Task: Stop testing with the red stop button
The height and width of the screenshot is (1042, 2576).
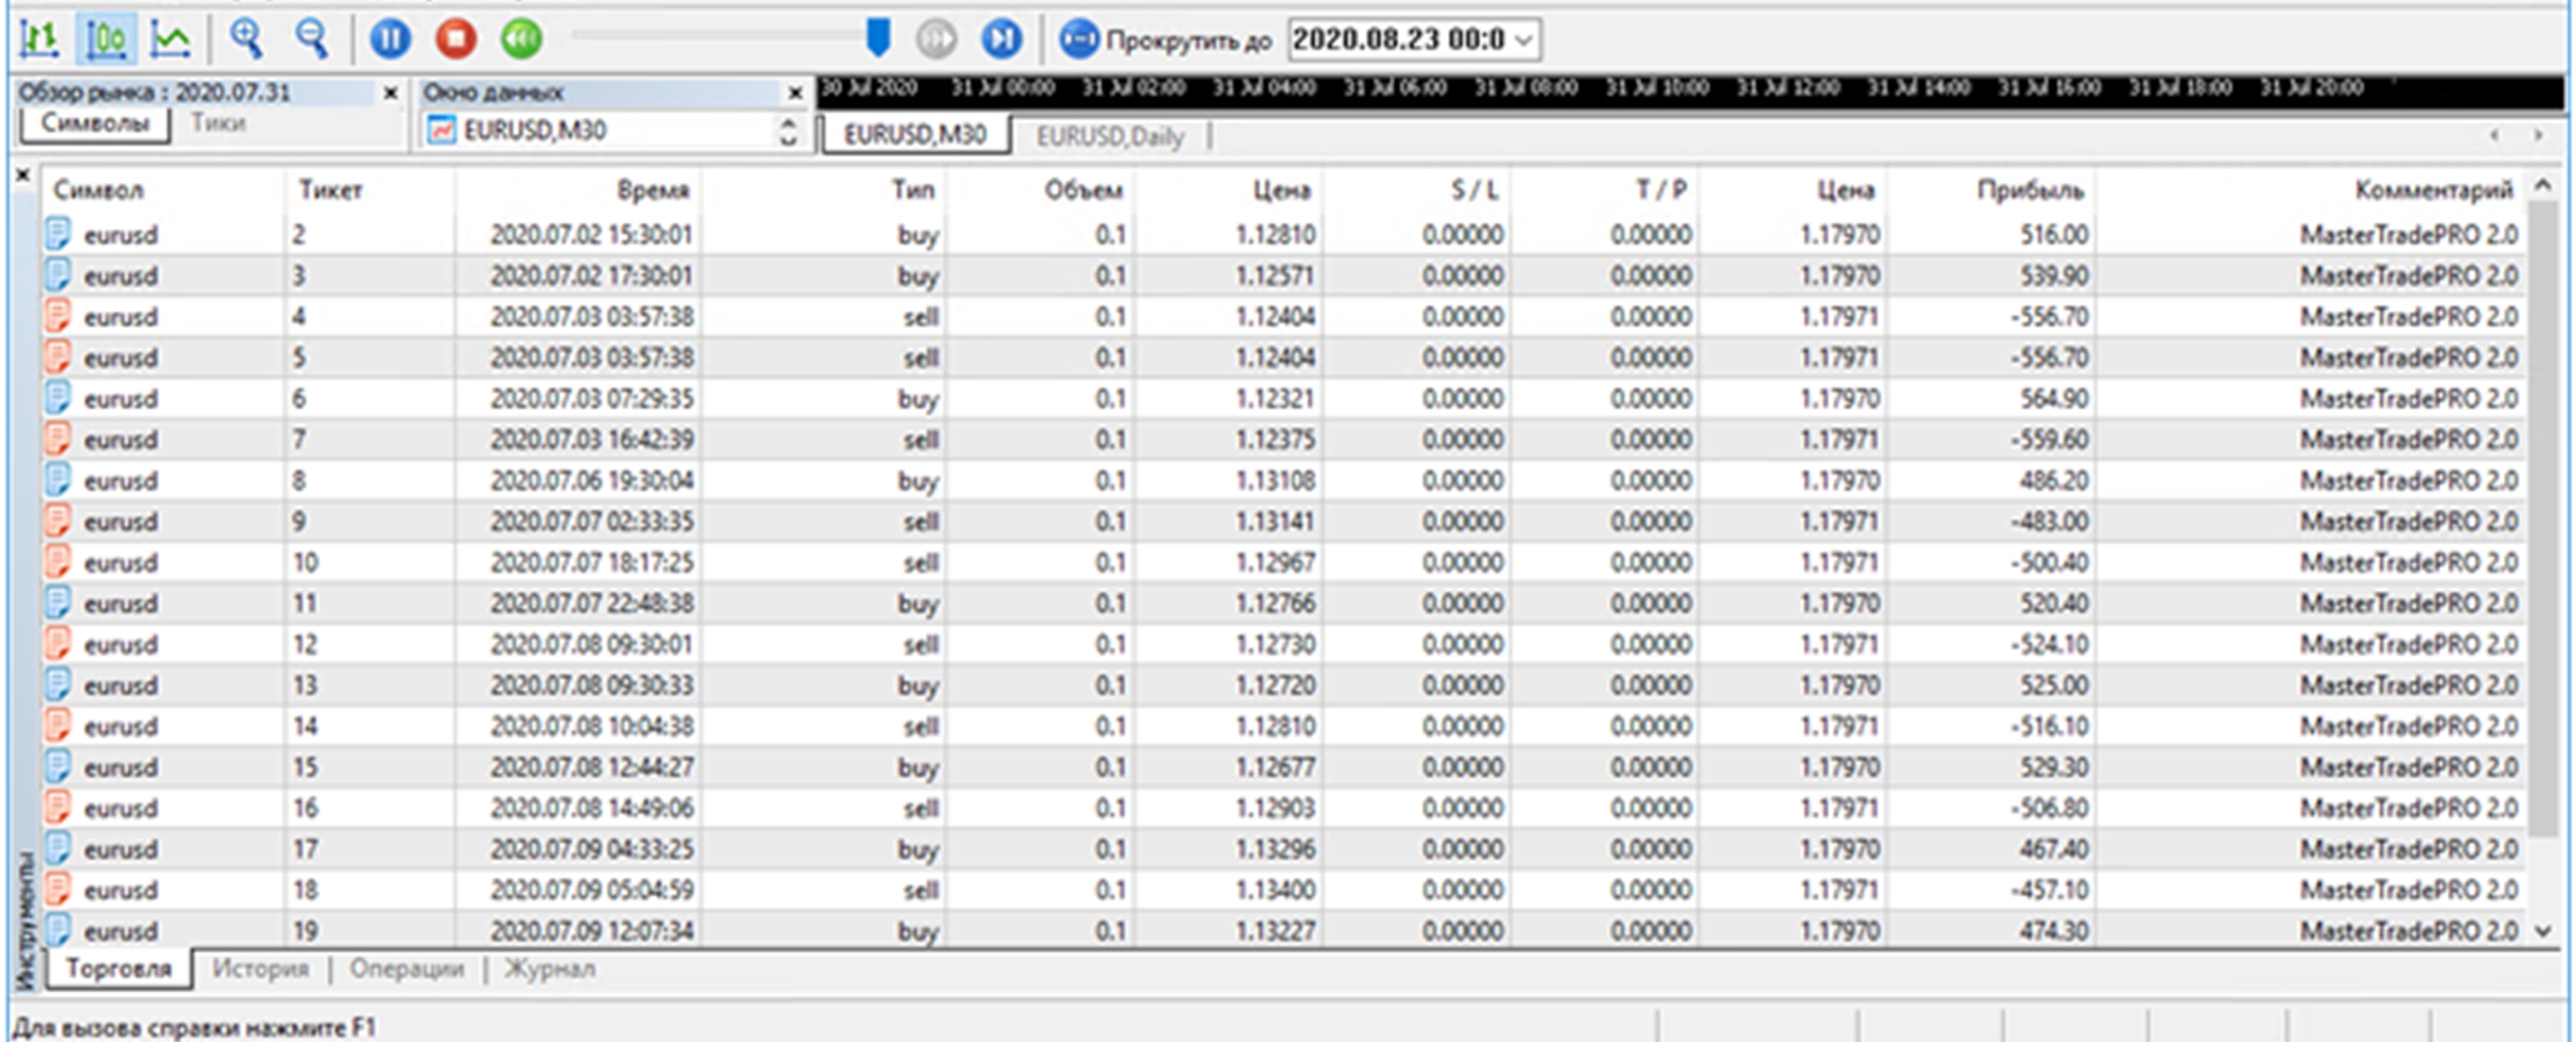Action: (456, 39)
